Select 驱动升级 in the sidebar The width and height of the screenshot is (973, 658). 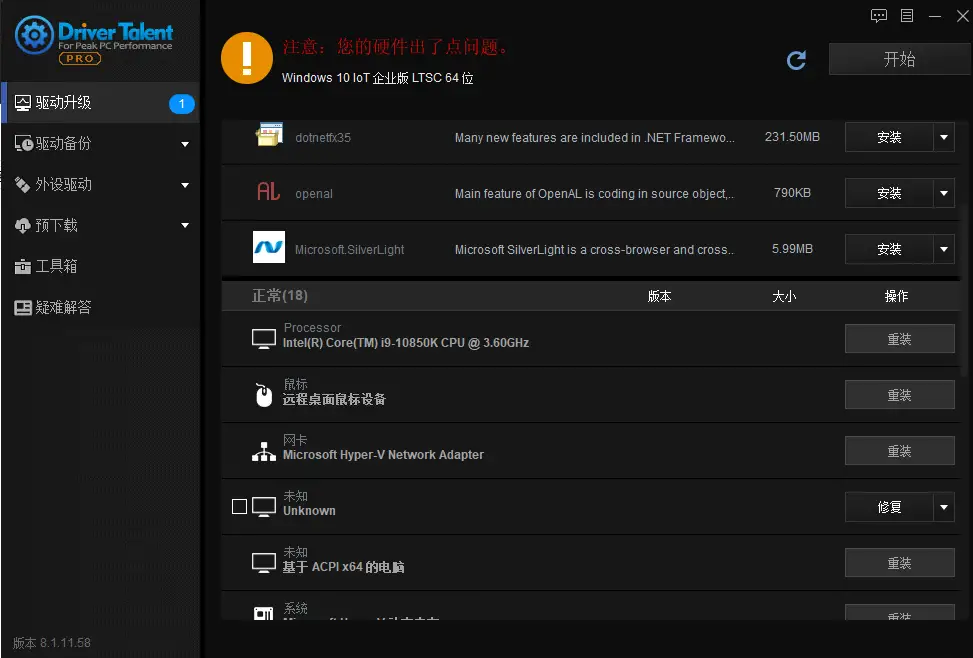100,102
